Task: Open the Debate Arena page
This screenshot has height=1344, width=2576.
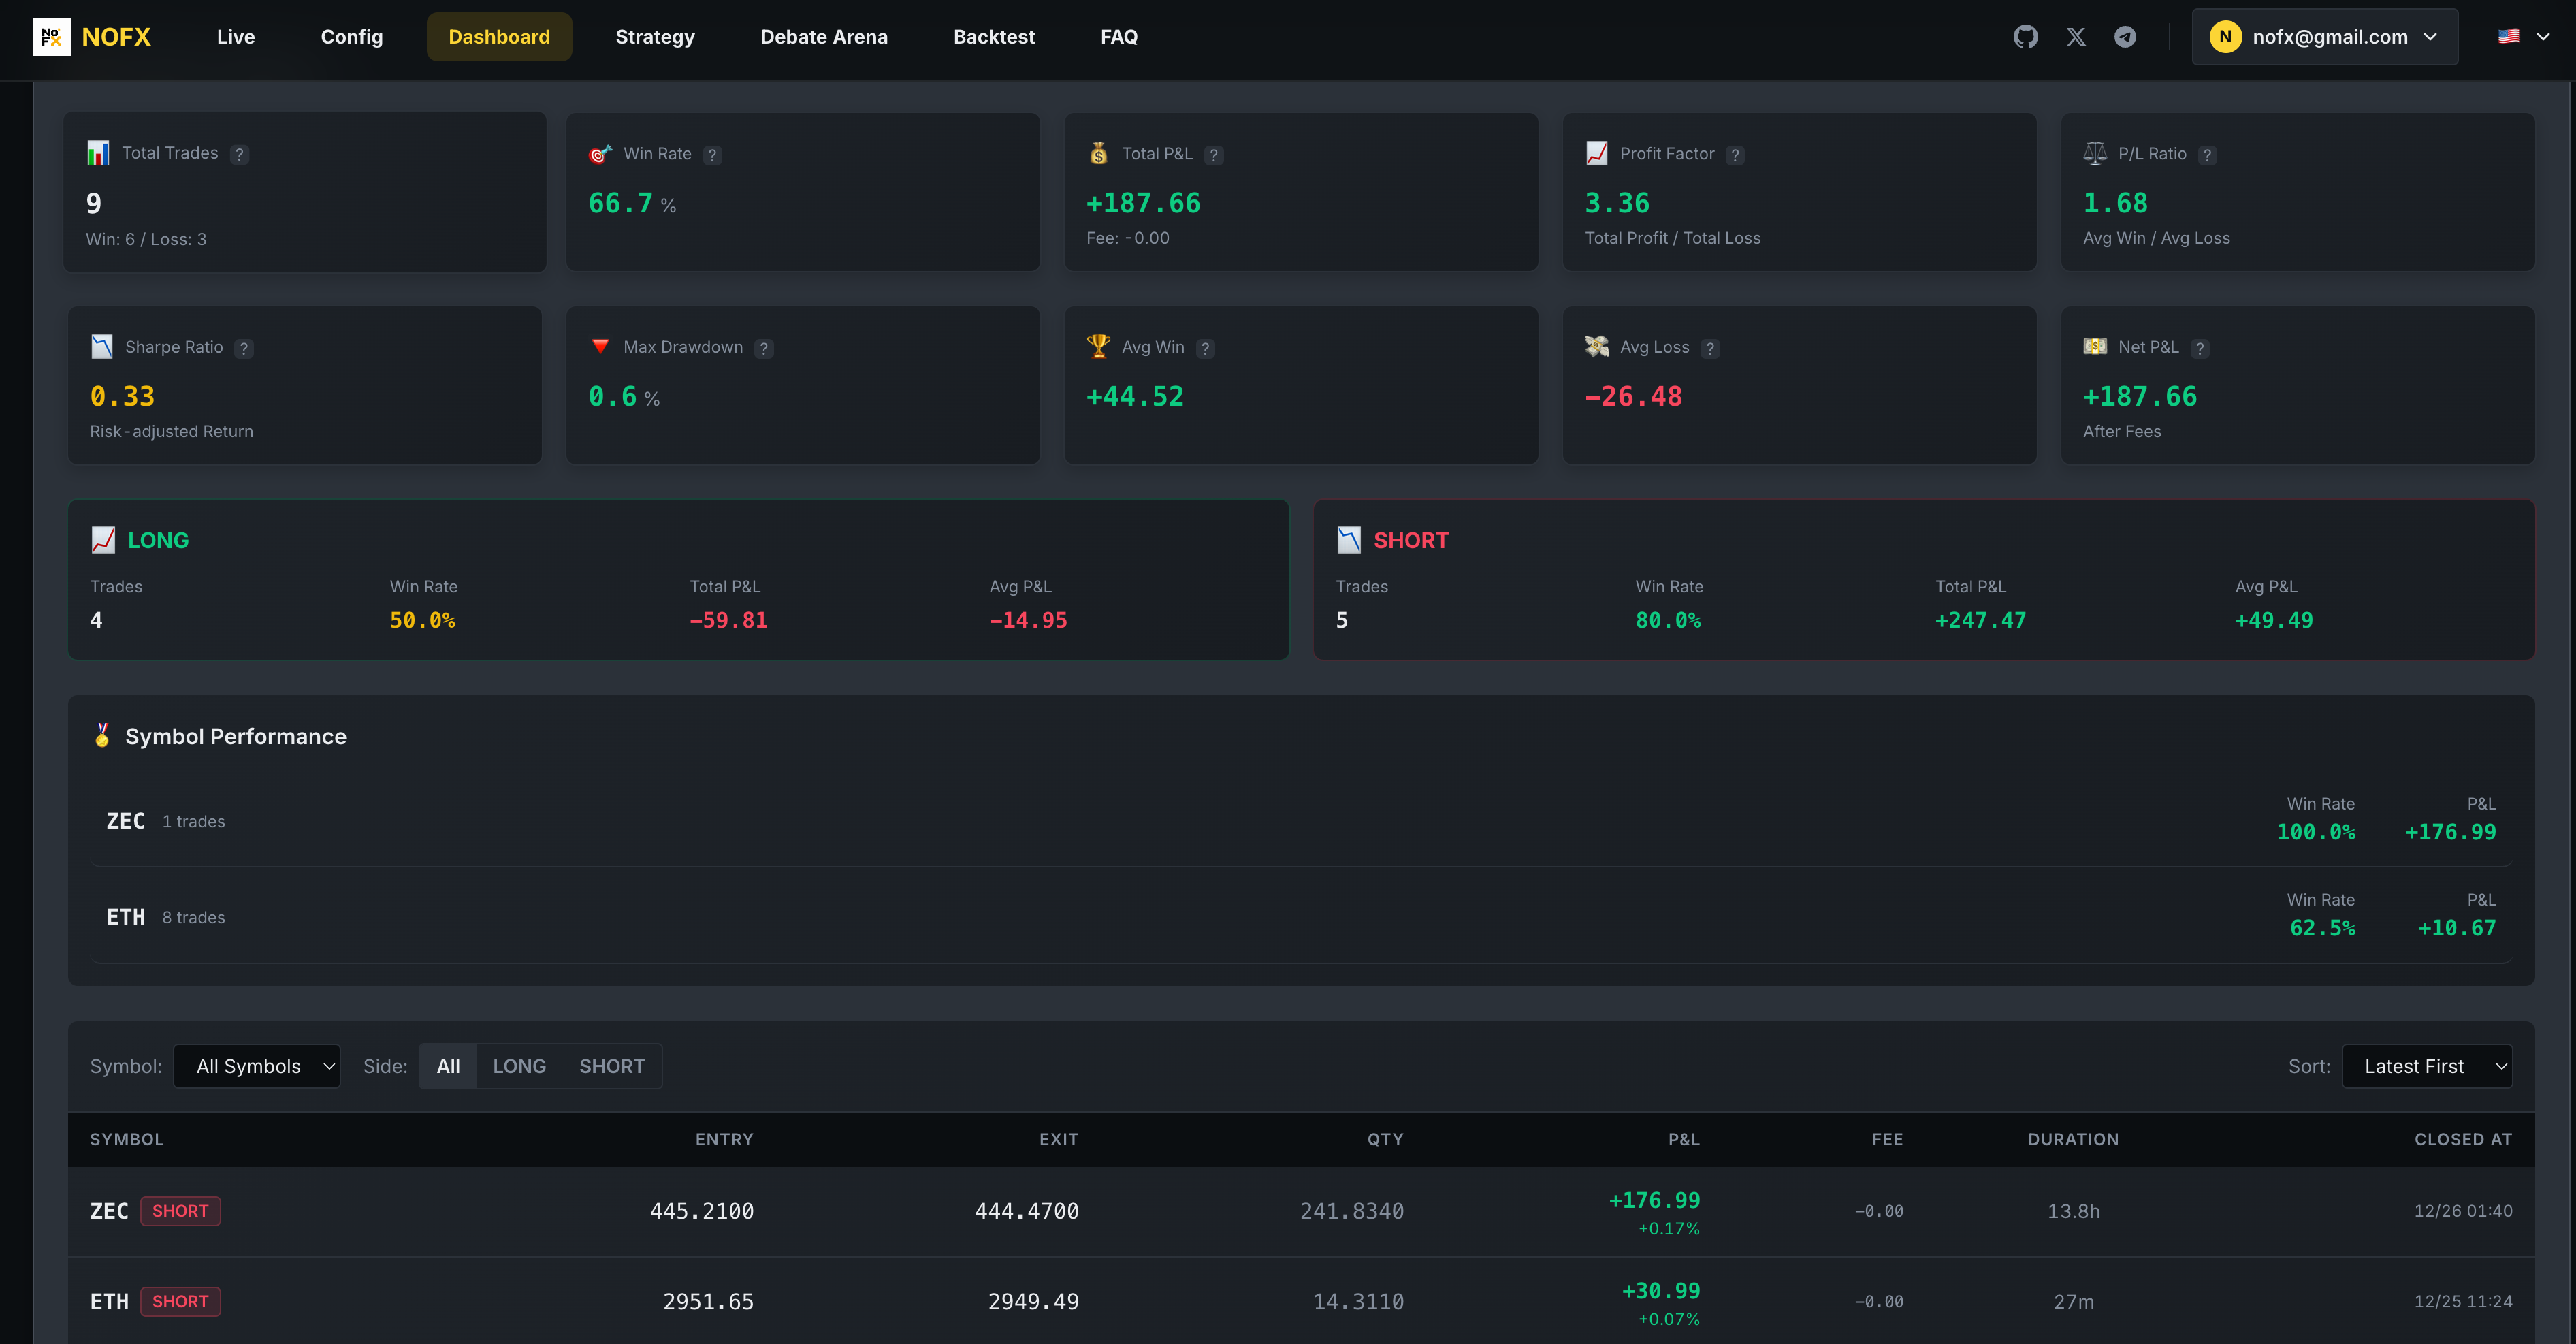Action: coord(824,37)
